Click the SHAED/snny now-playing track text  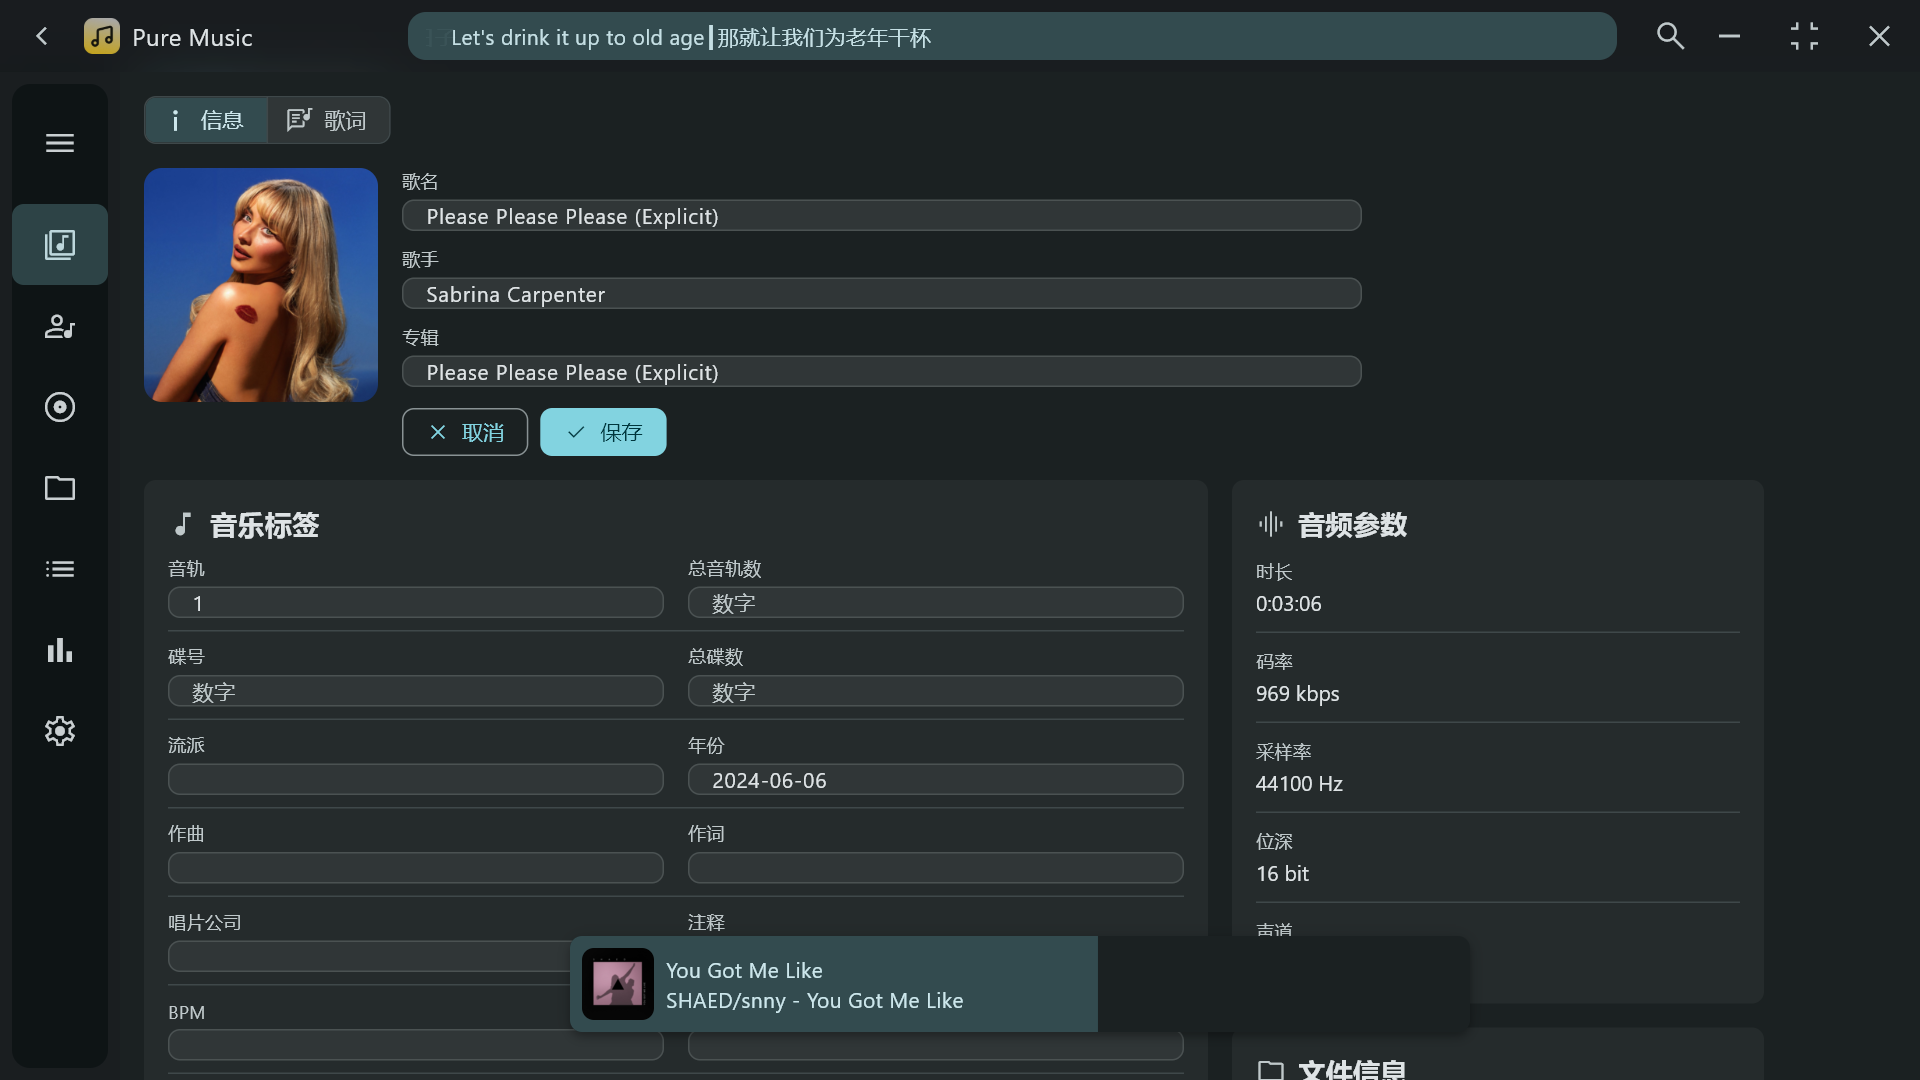click(x=814, y=1001)
